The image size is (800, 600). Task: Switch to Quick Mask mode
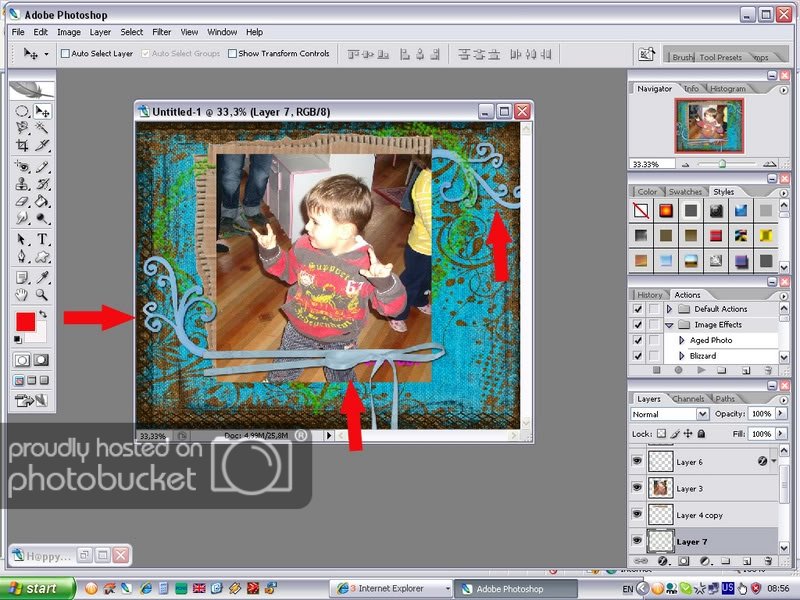[41, 360]
